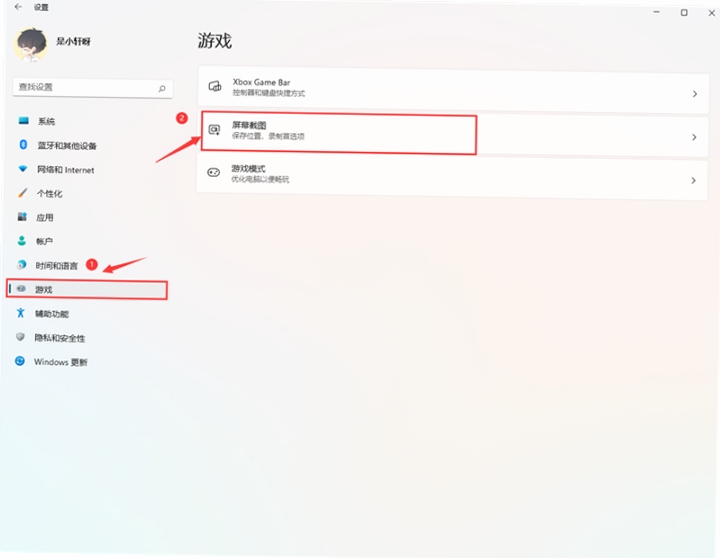Expand the 屏幕截图 row chevron
Image resolution: width=720 pixels, height=558 pixels.
(694, 137)
